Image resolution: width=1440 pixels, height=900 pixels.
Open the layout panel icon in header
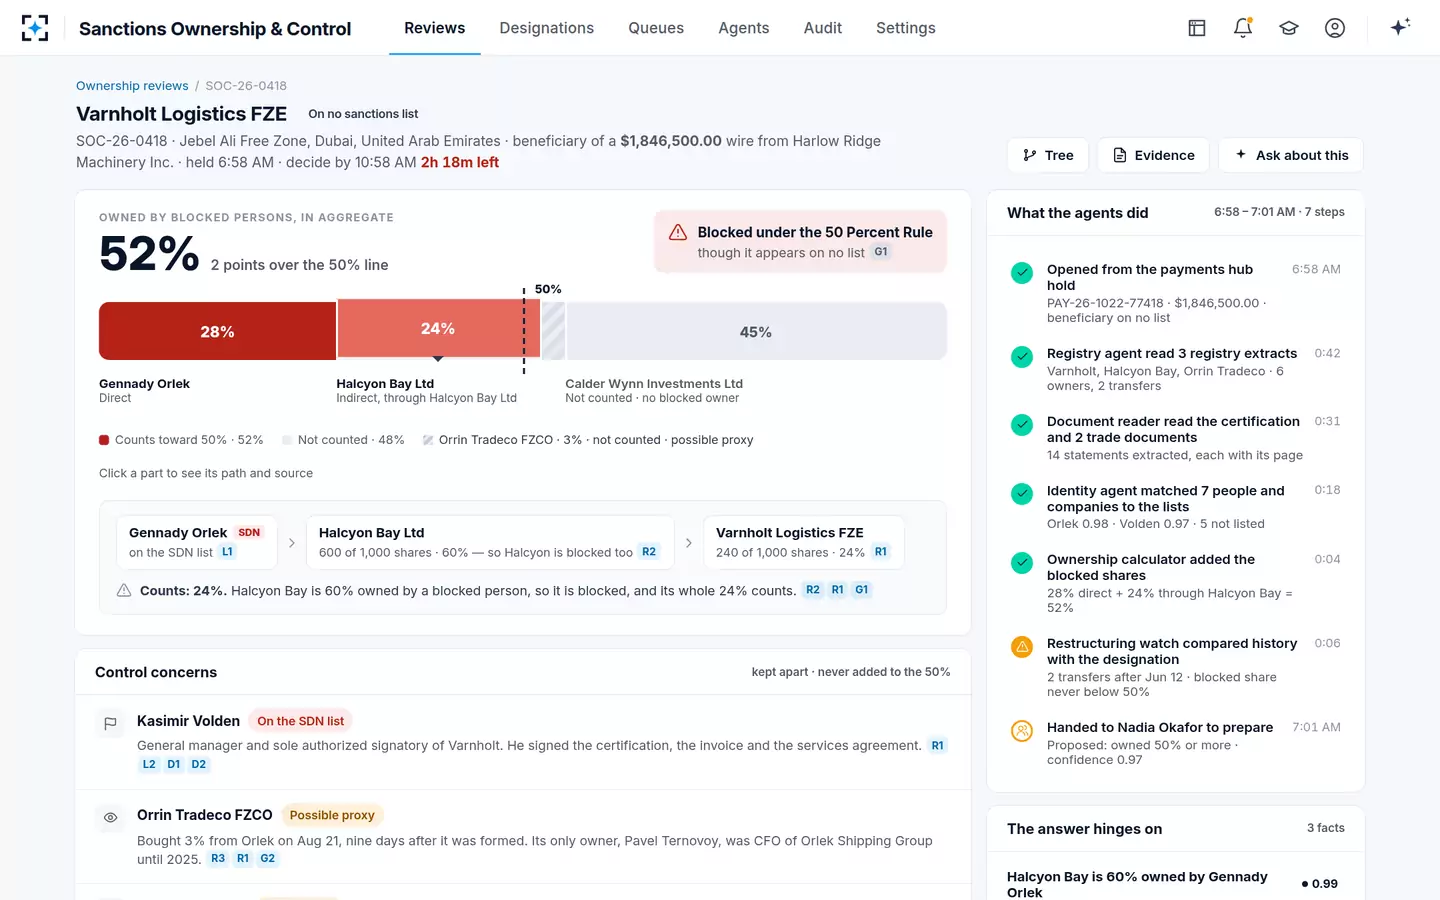tap(1197, 28)
